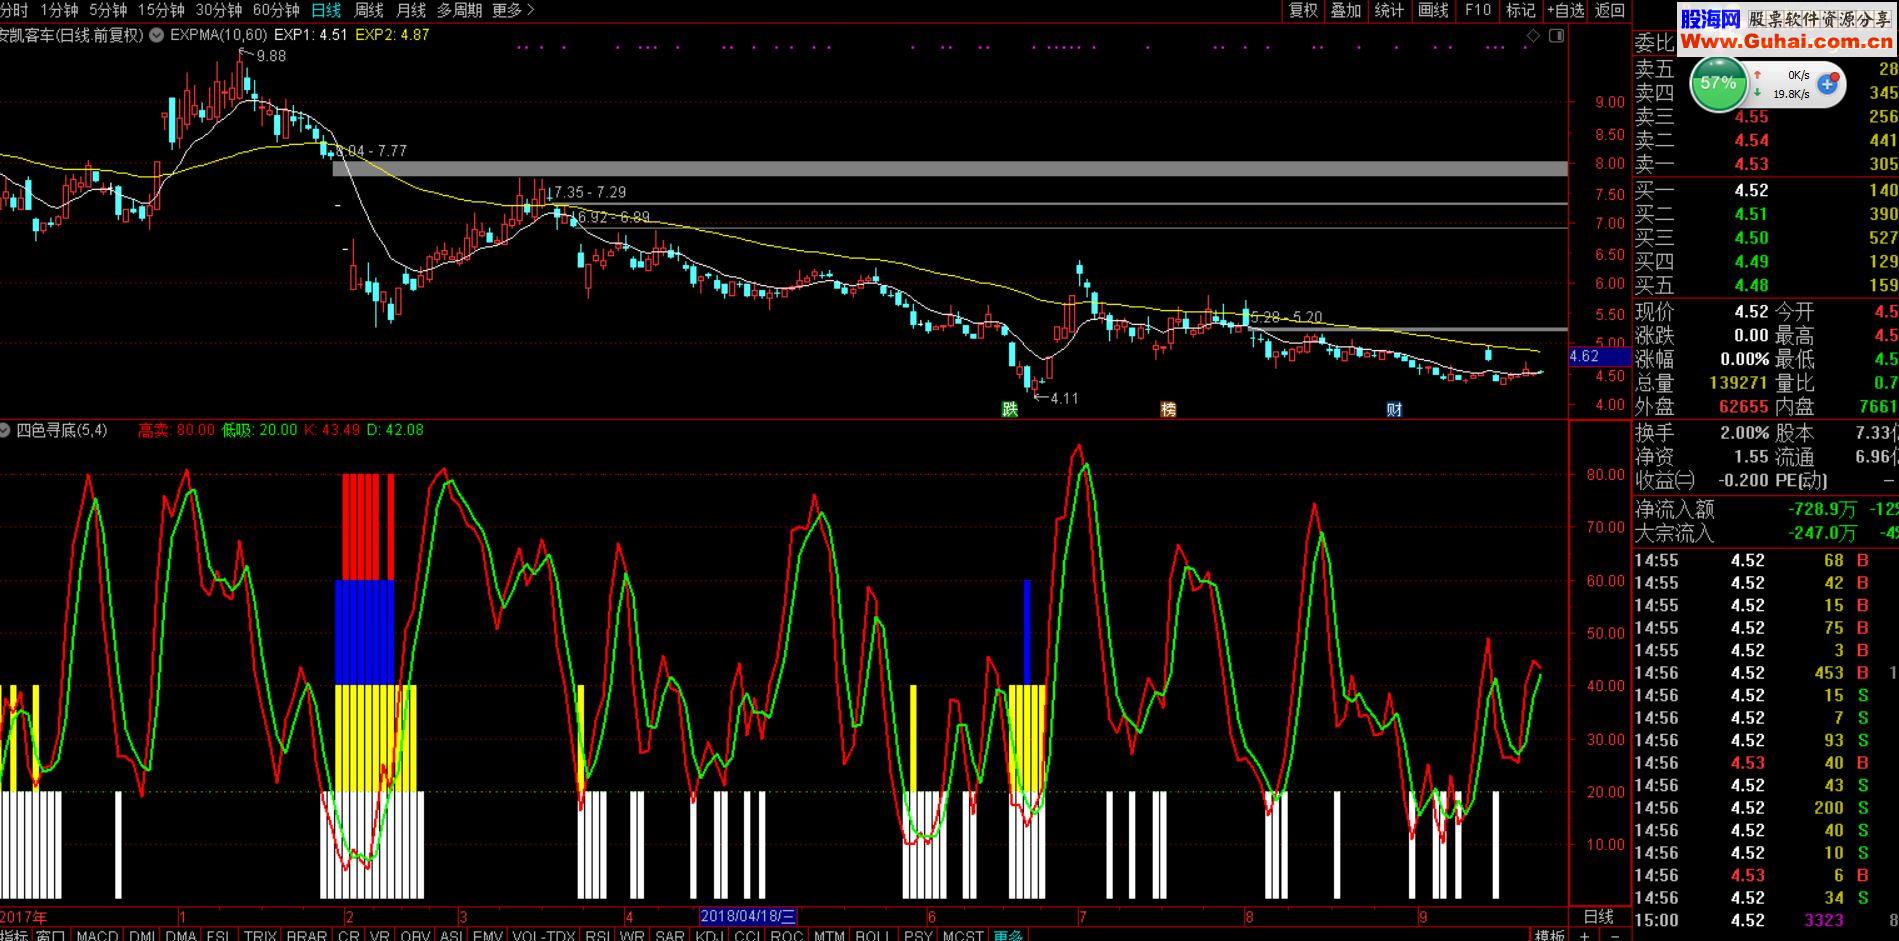The height and width of the screenshot is (941, 1899).
Task: Open 更多 indicators at bottom
Action: pos(1008,935)
